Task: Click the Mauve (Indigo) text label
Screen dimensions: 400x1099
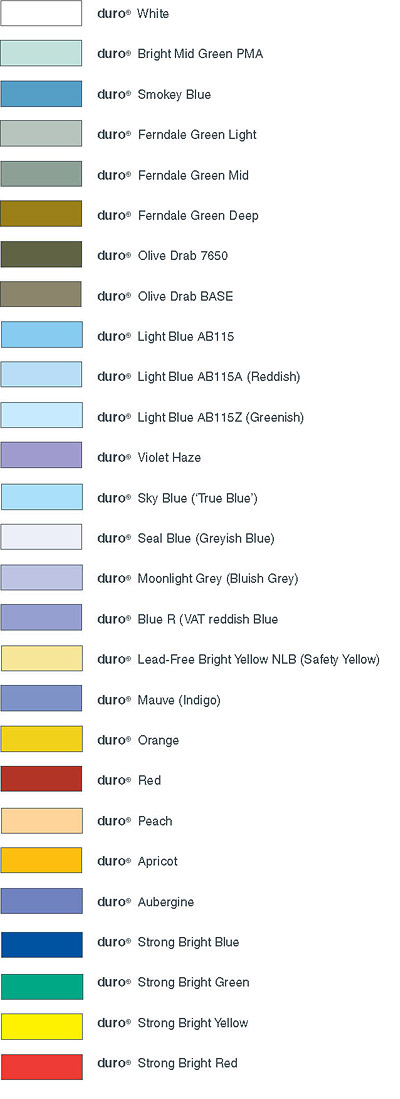Action: coord(179,699)
